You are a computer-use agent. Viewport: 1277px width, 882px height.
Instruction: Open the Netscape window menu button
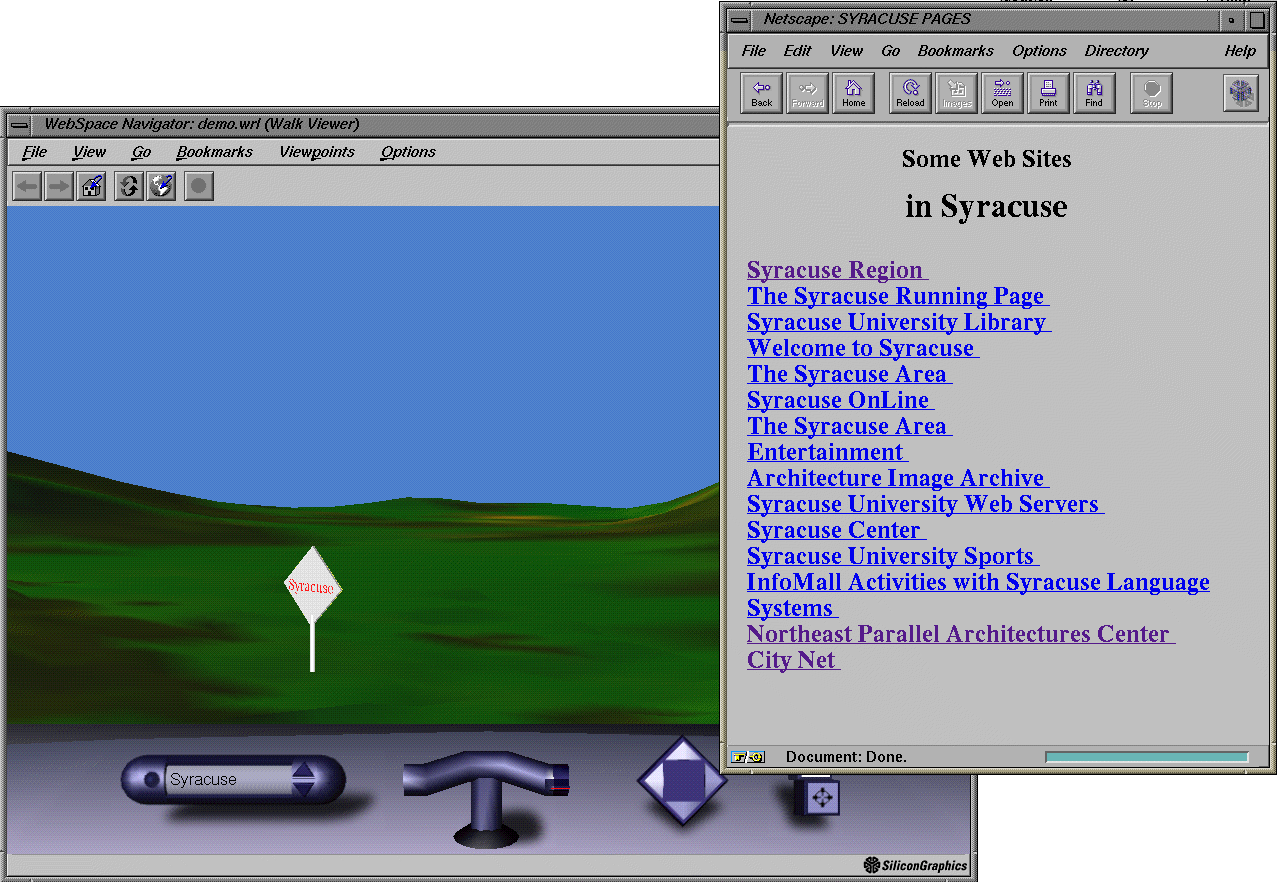738,19
